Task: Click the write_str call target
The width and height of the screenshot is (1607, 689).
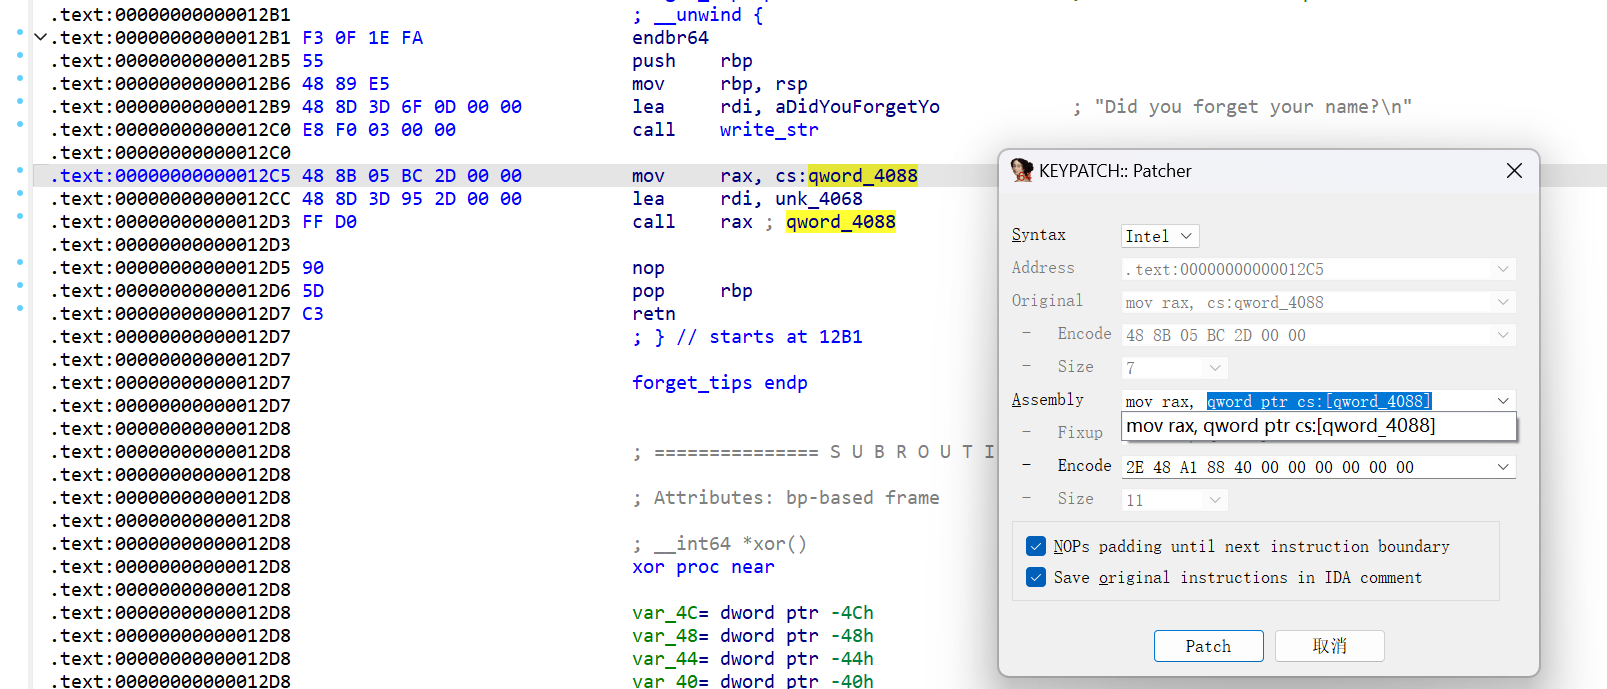Action: tap(768, 130)
